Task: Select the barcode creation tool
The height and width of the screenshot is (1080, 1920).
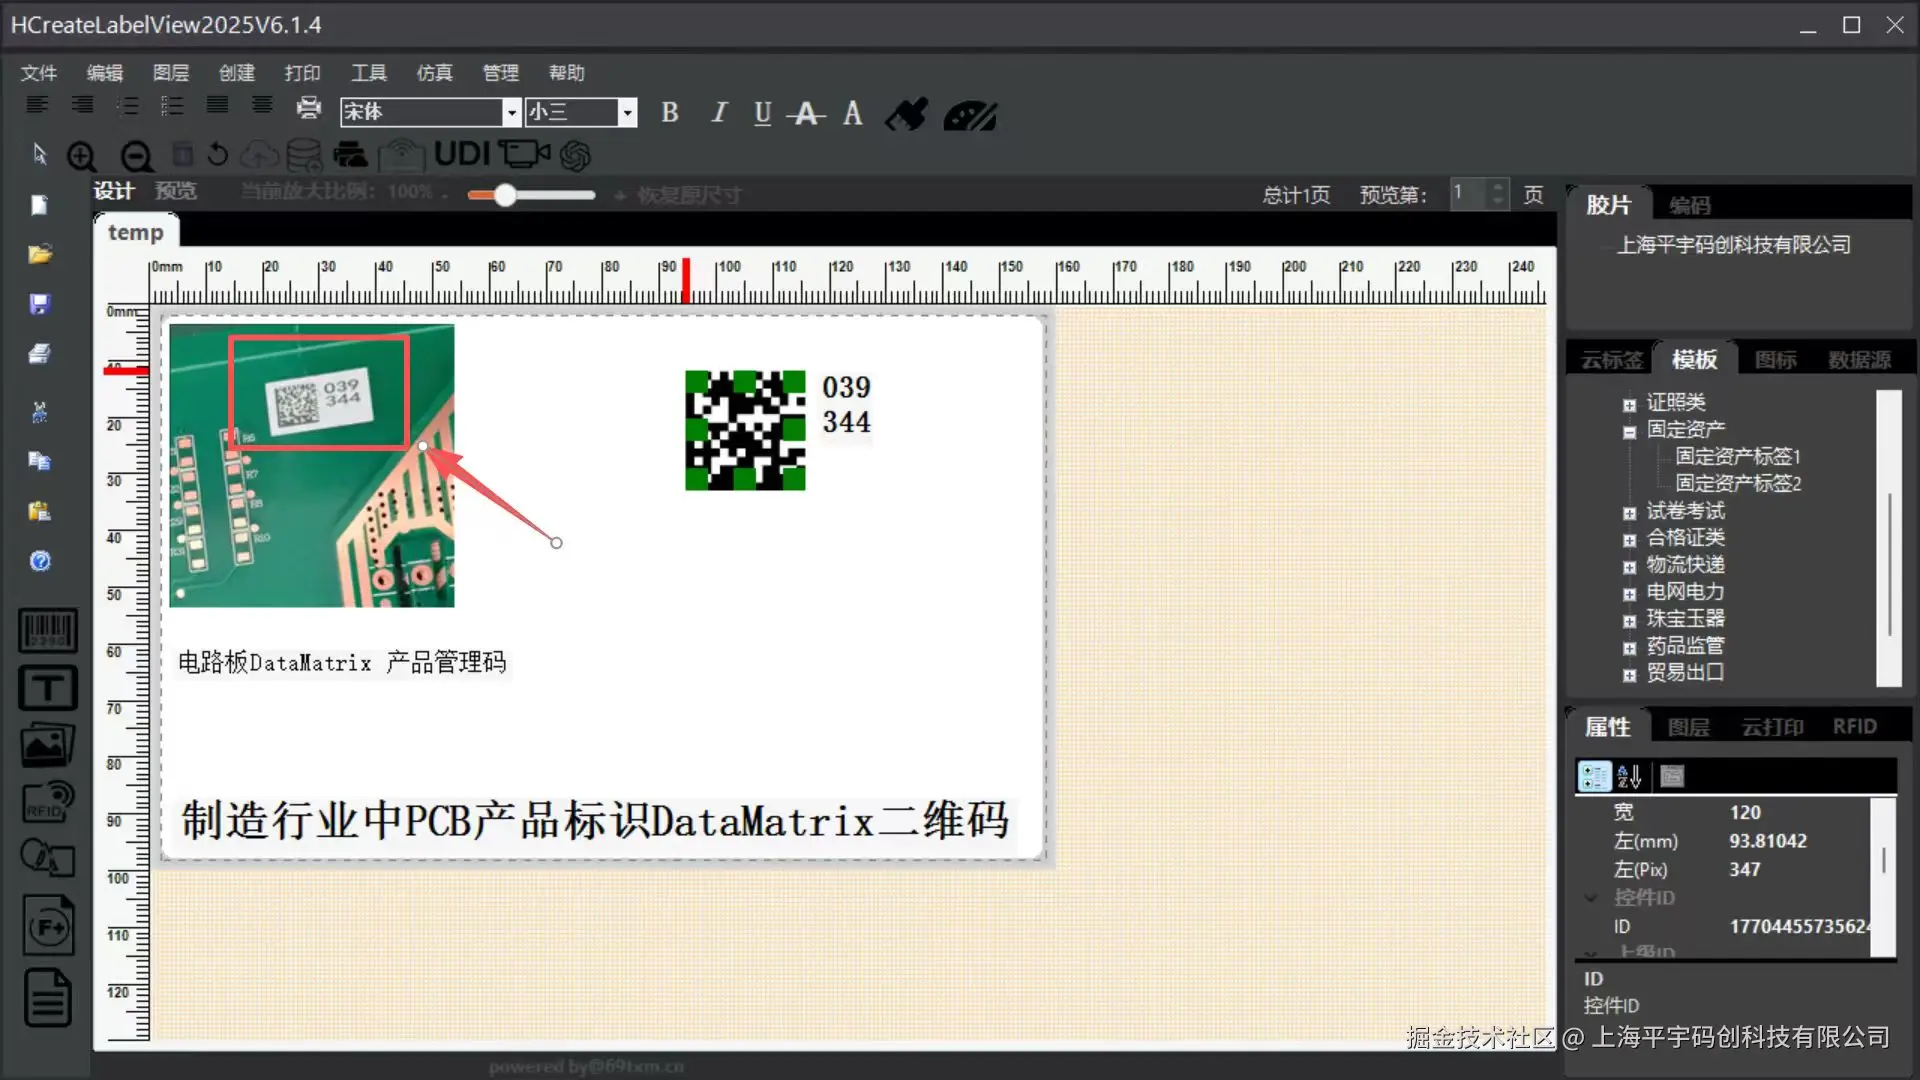Action: click(x=47, y=632)
